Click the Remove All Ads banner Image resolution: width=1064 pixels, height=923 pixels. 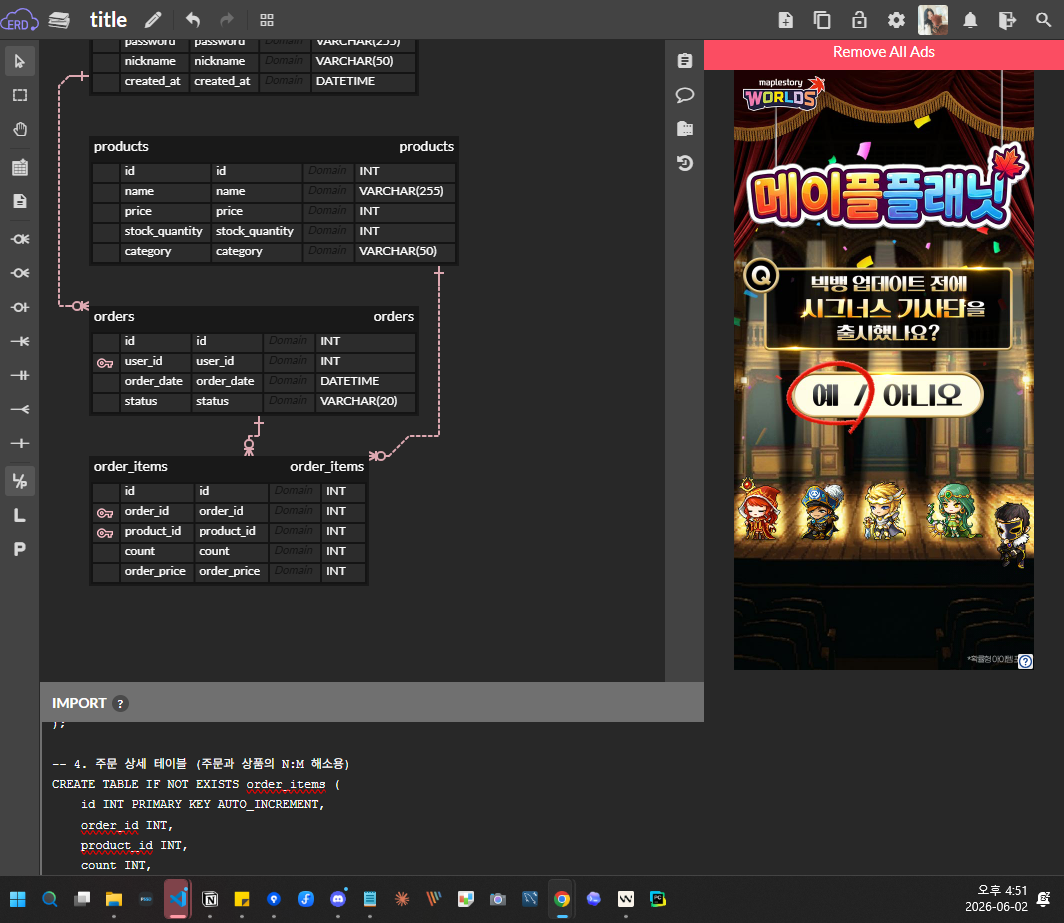pos(884,52)
